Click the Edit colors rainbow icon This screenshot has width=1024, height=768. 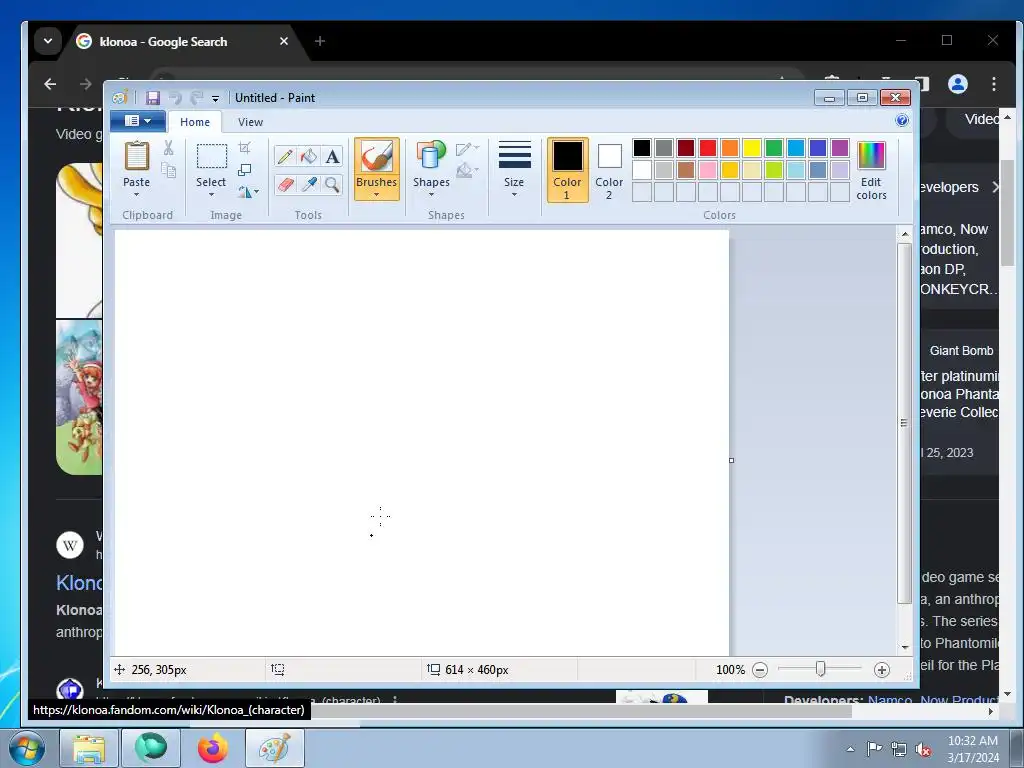[x=871, y=156]
